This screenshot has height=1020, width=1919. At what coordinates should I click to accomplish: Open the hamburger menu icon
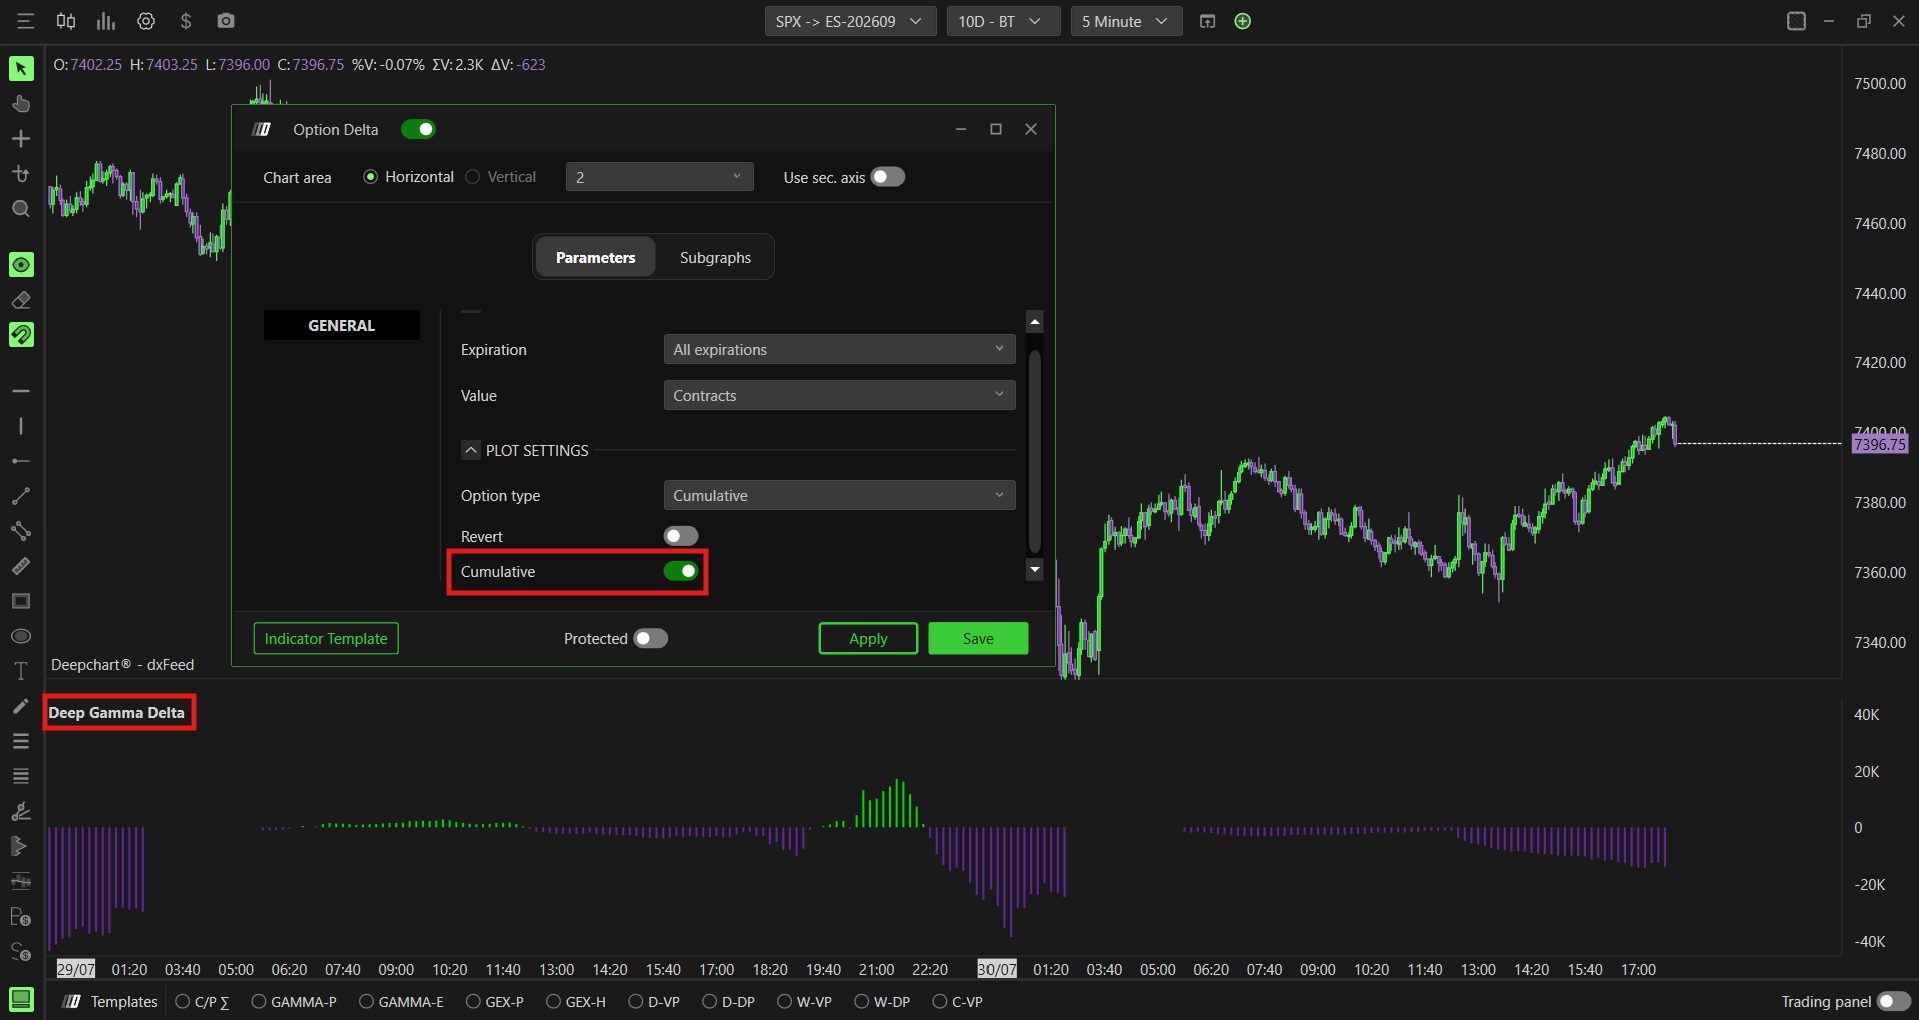coord(25,21)
